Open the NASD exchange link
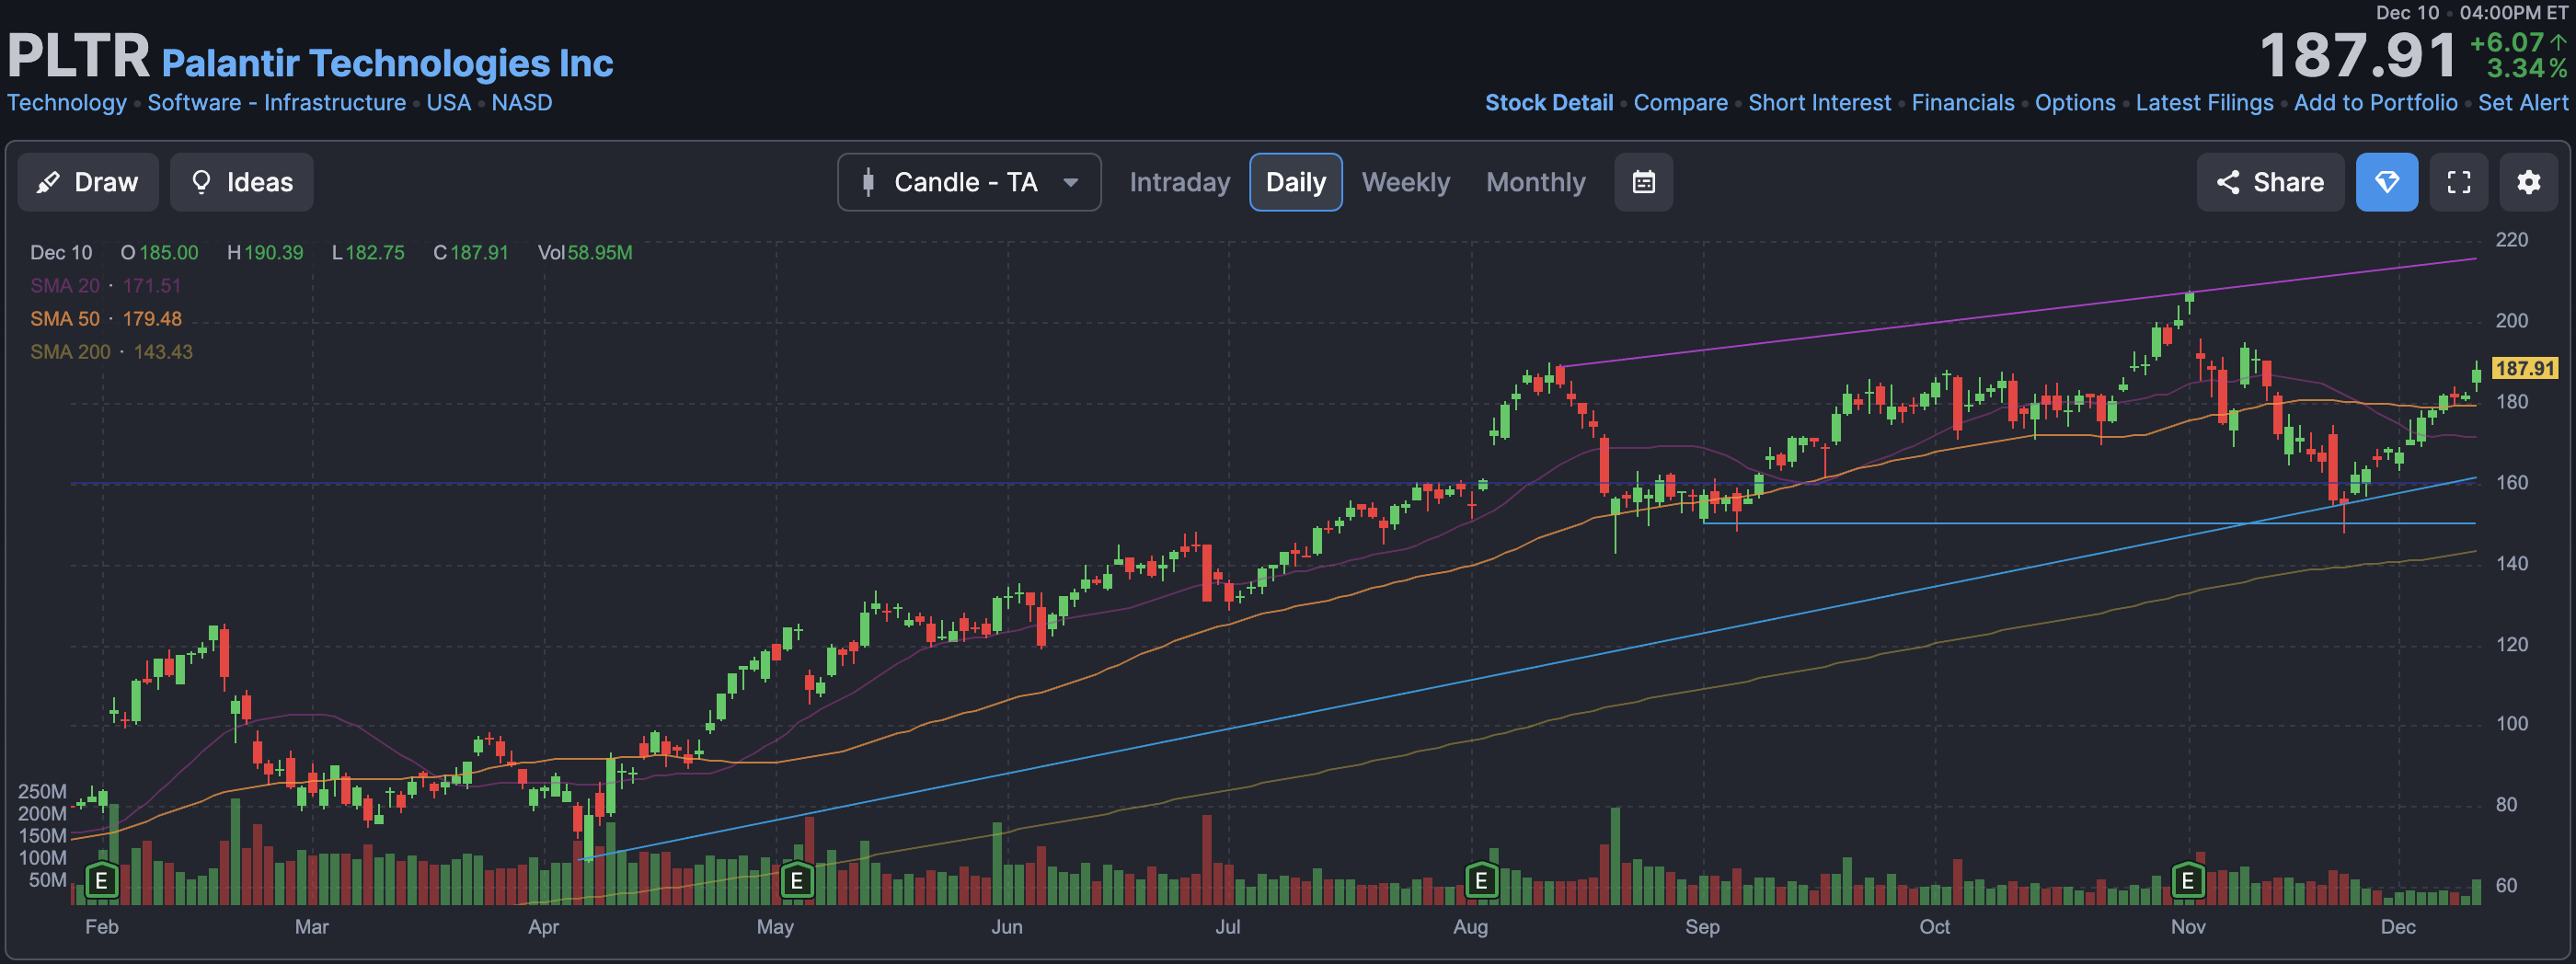This screenshot has width=2576, height=964. click(521, 103)
